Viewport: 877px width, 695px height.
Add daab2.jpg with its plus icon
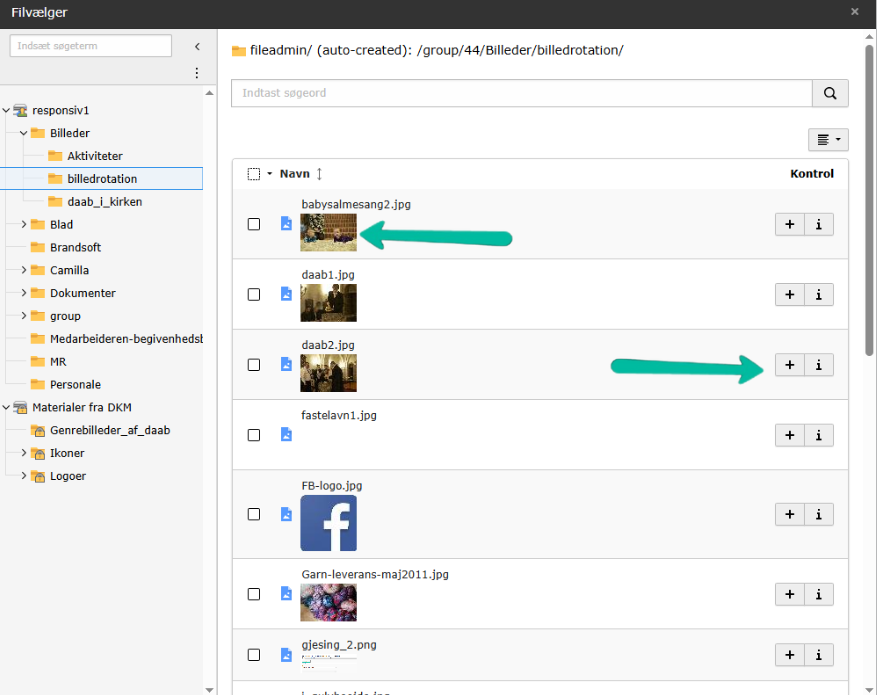pos(789,365)
